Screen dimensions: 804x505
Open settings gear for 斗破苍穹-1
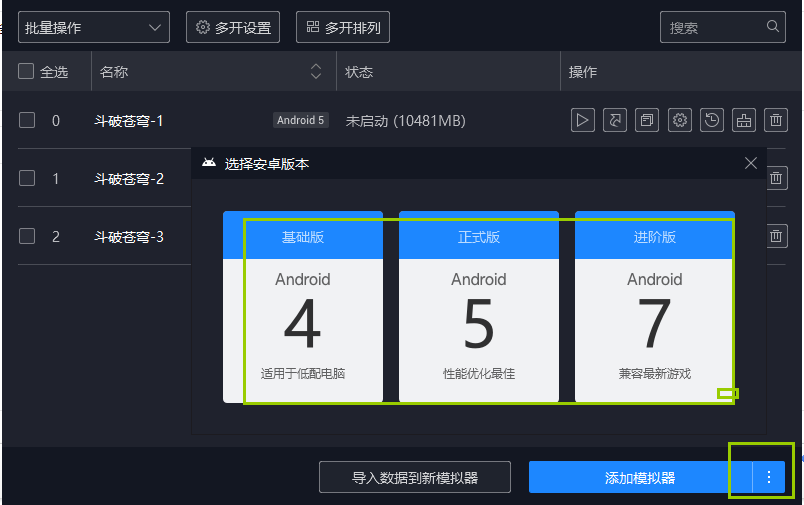(679, 120)
